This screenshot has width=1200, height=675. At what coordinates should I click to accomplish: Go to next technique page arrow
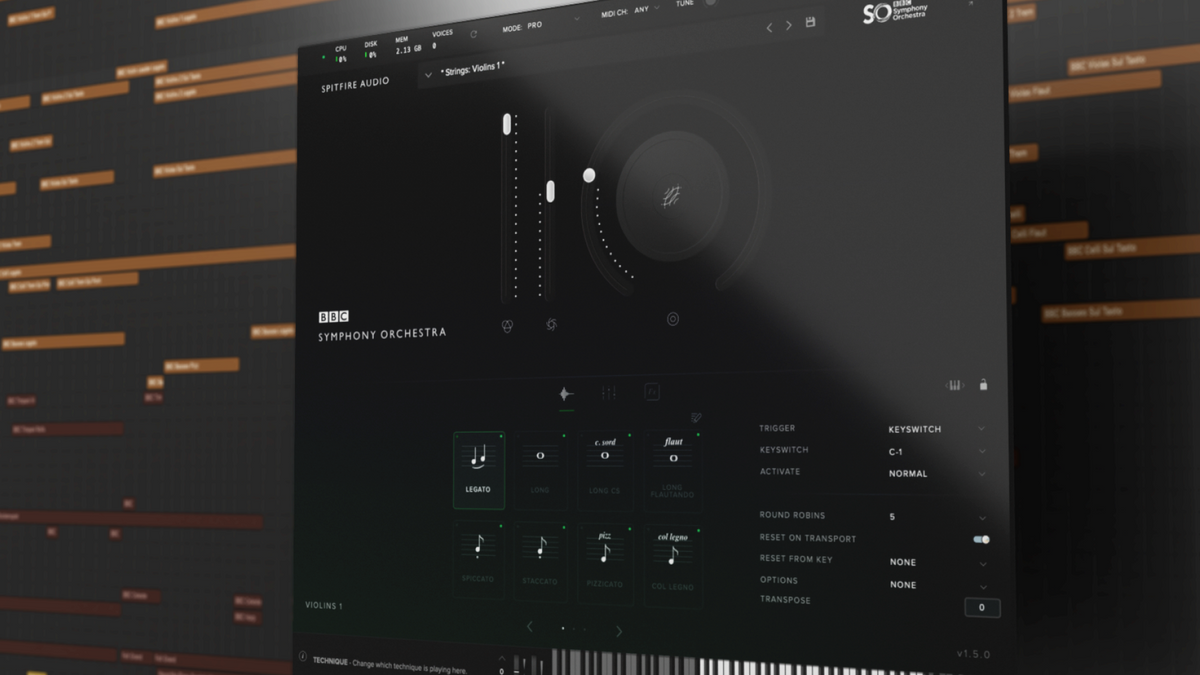(x=619, y=631)
